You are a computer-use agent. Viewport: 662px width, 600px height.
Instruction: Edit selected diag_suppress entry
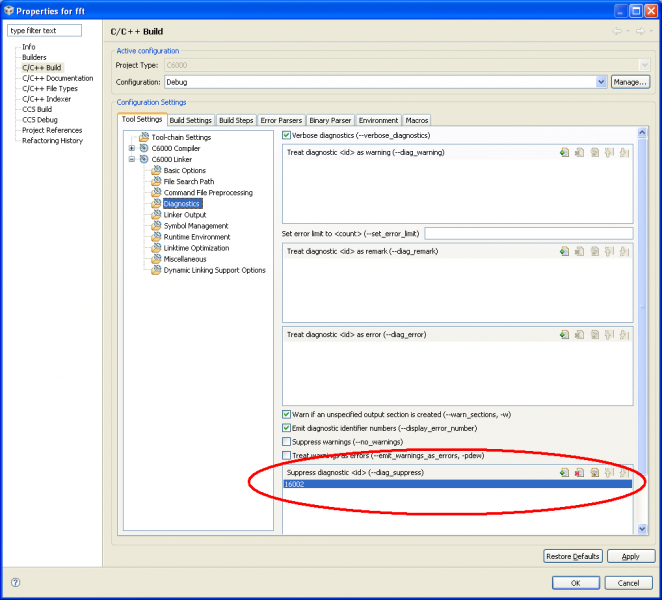pos(594,472)
